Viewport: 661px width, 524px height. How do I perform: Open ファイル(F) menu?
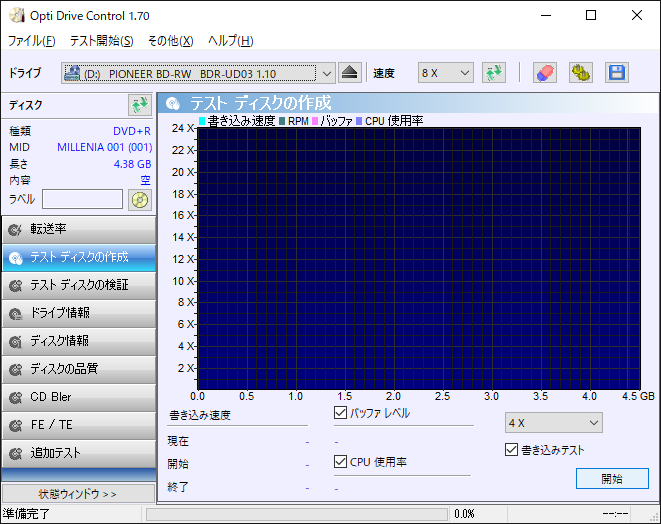click(32, 41)
